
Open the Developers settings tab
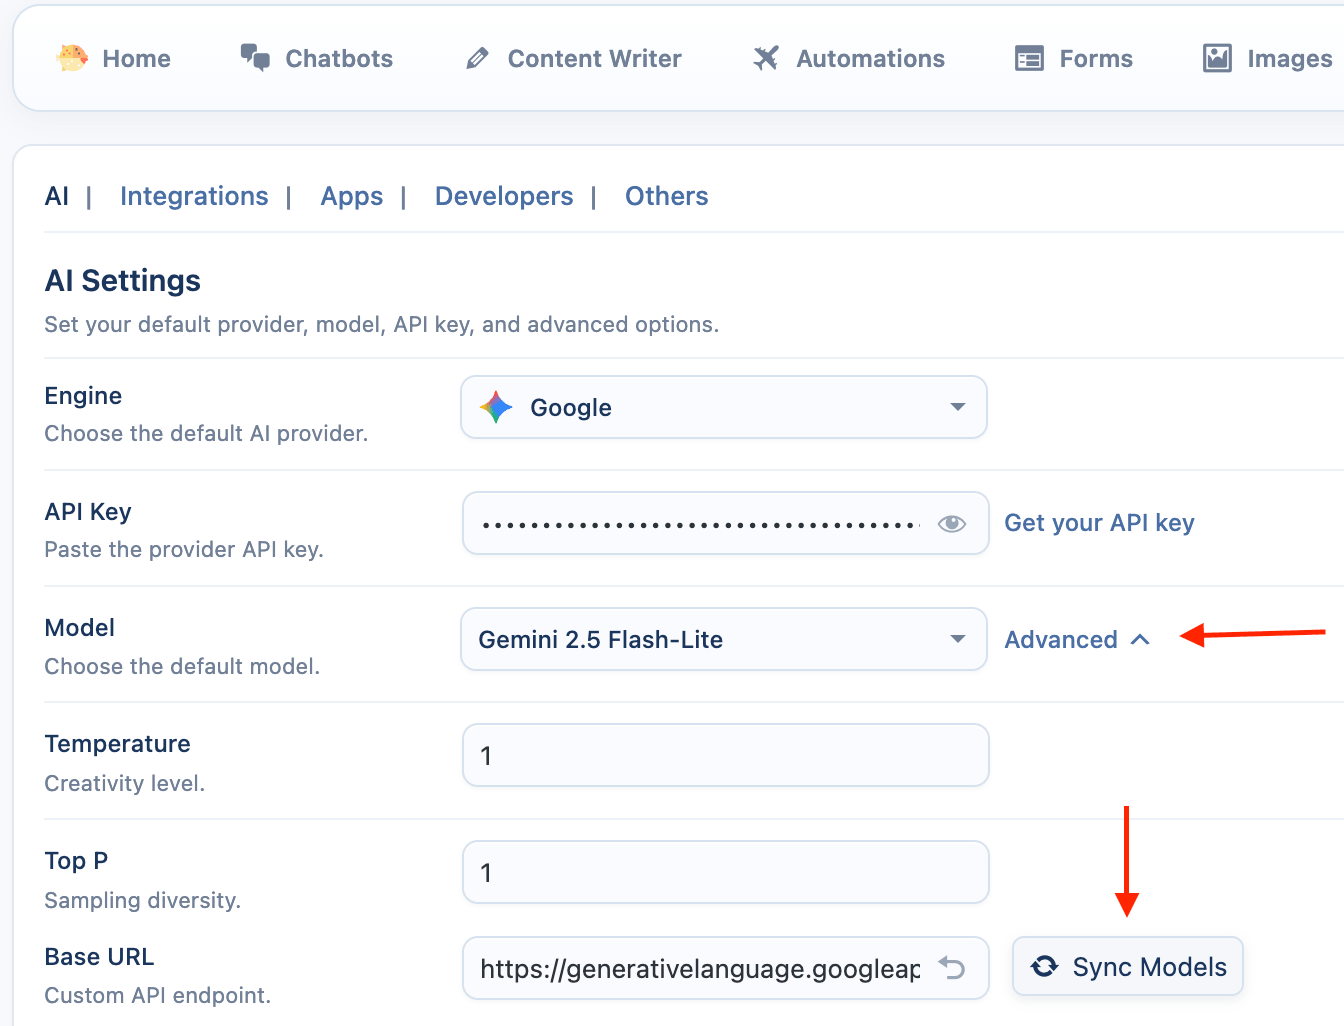pos(504,196)
